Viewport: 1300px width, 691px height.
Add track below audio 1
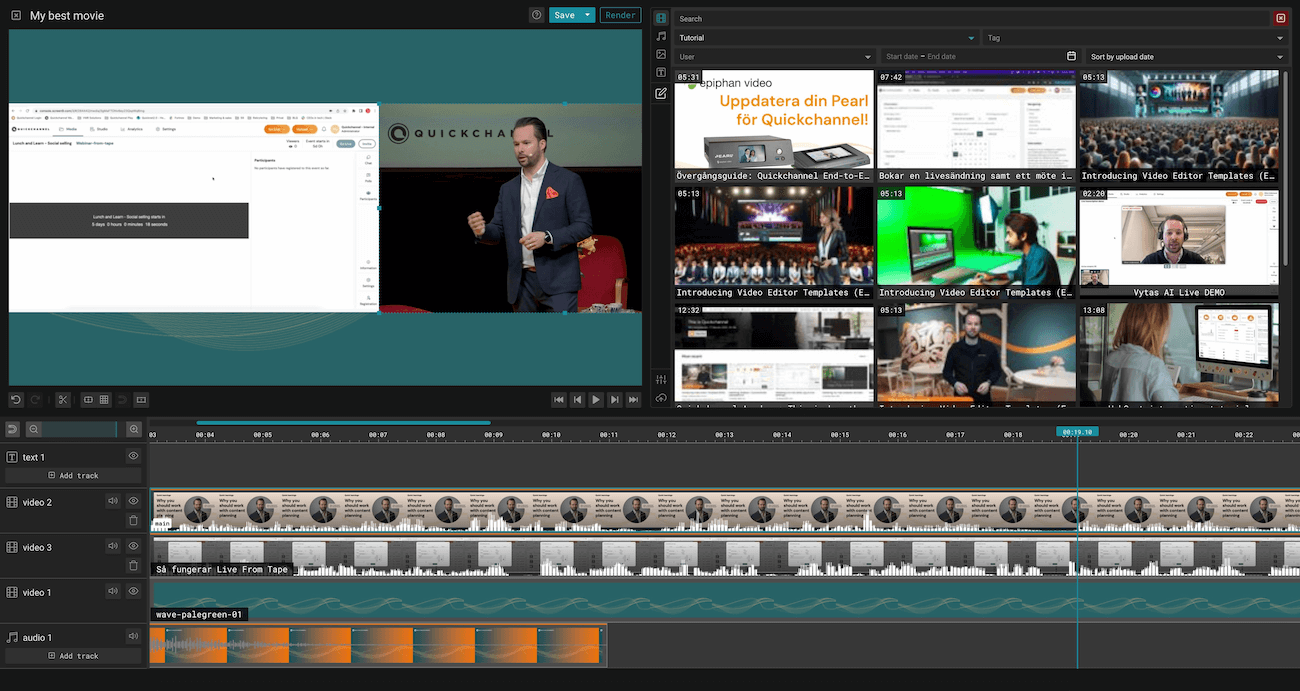[x=73, y=656]
